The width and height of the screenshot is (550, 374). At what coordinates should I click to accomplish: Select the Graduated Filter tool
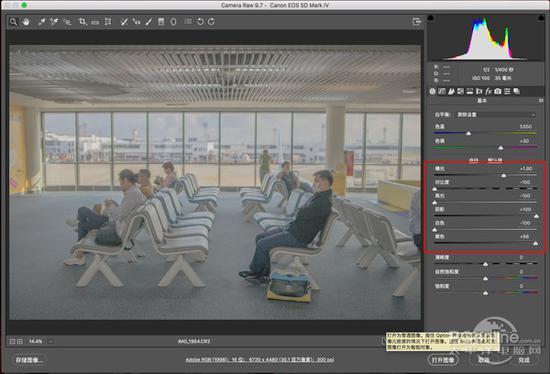[x=161, y=22]
